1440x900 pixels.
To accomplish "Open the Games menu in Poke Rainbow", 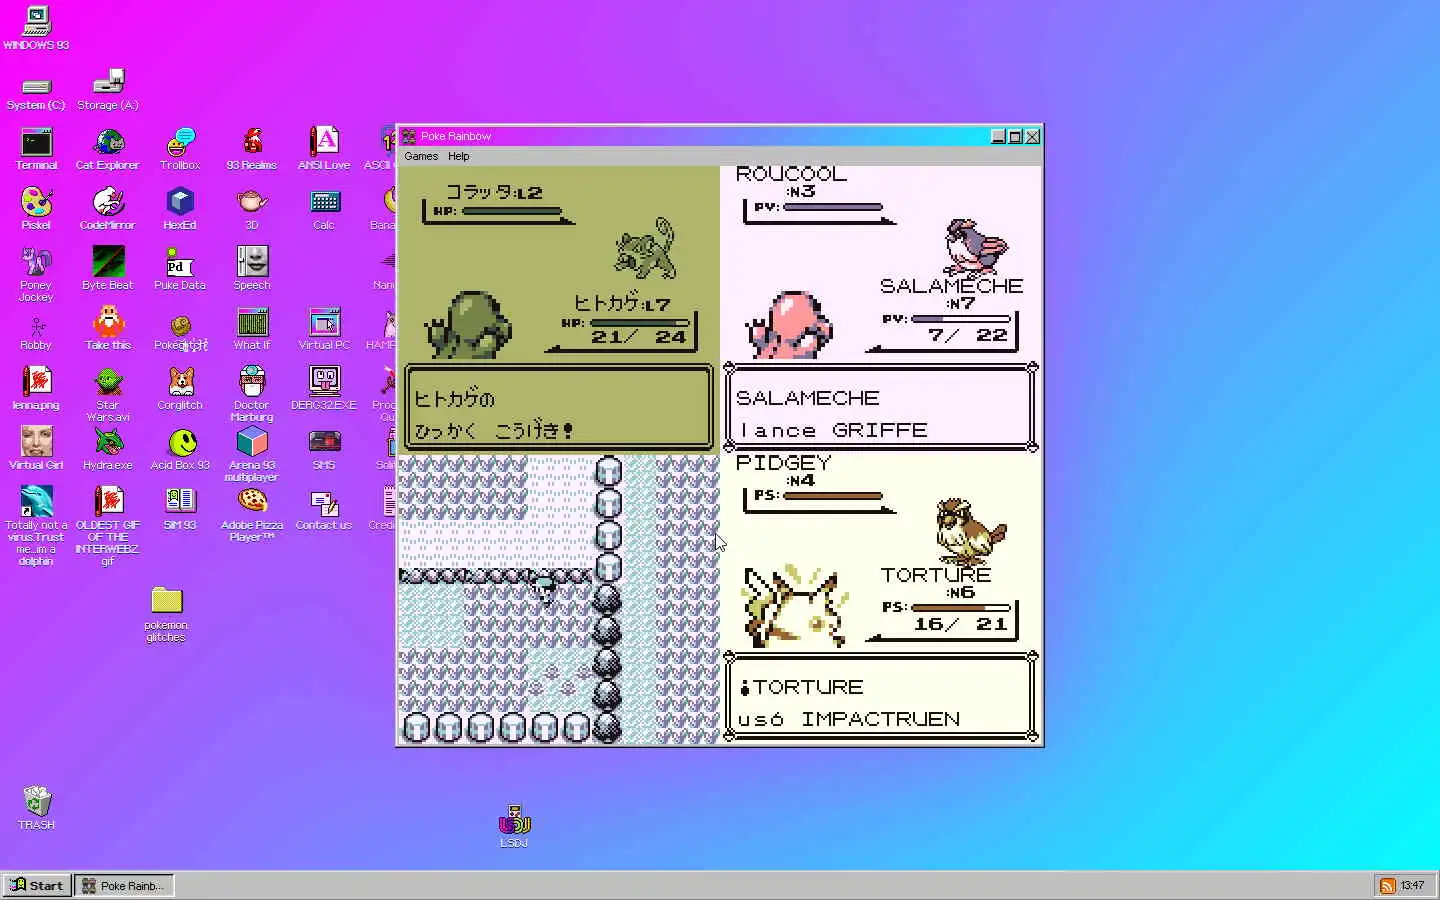I will pyautogui.click(x=421, y=156).
